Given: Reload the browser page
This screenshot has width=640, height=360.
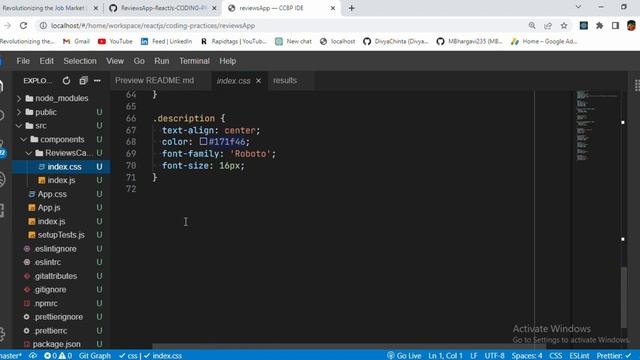Looking at the screenshot, I should click(x=23, y=25).
